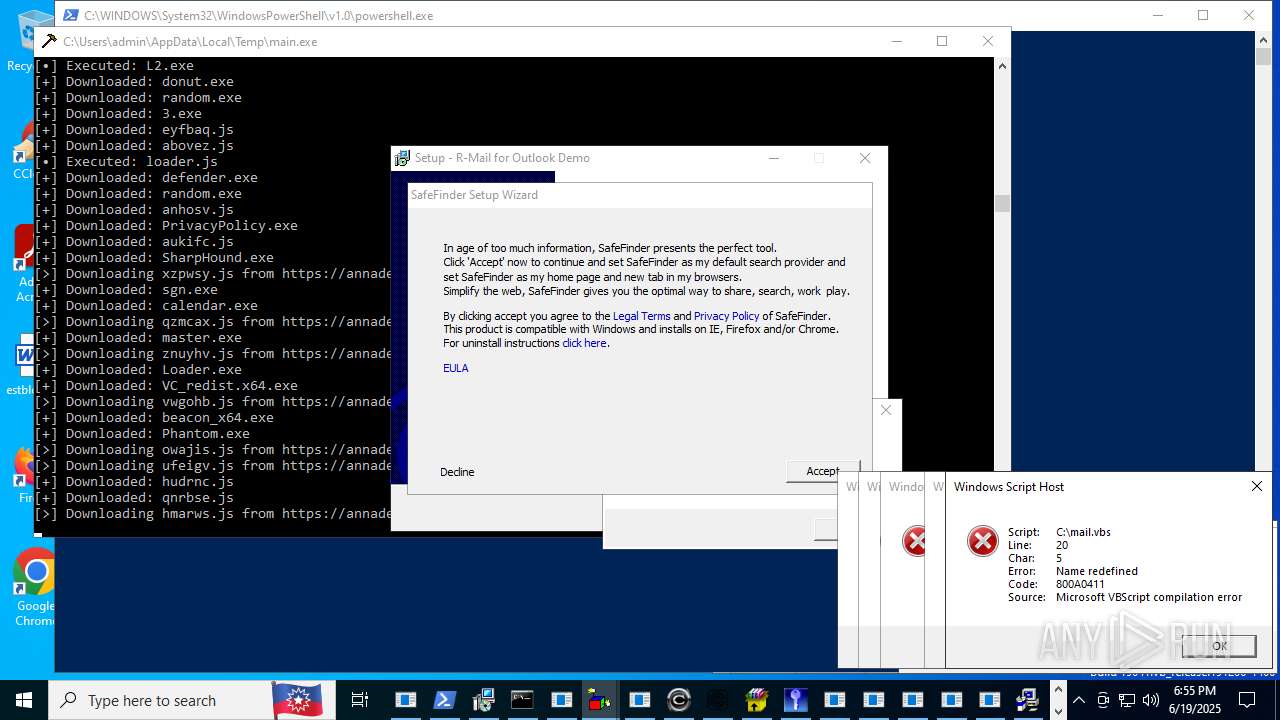Click the 'Downloaded: calendar.exe' line
The image size is (1280, 720).
(146, 306)
